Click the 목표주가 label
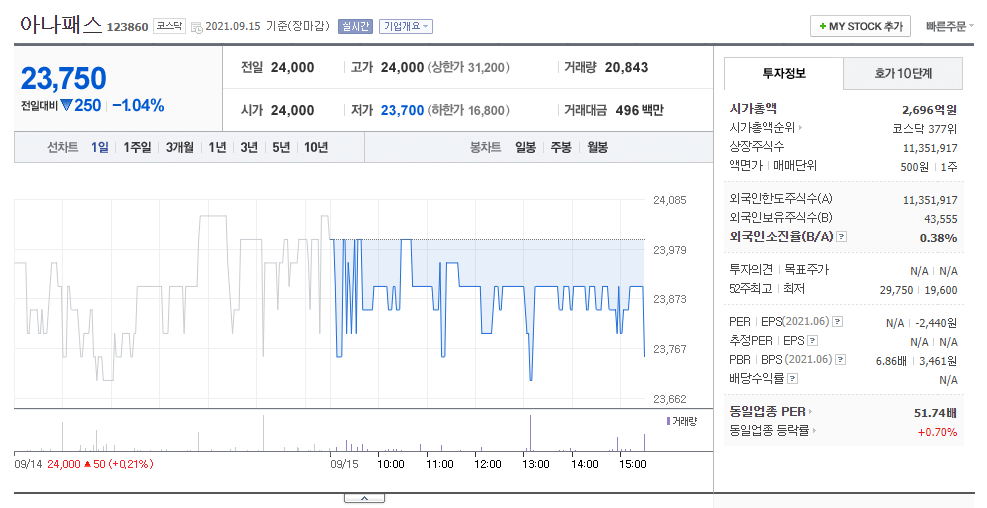The image size is (987, 508). pos(806,269)
